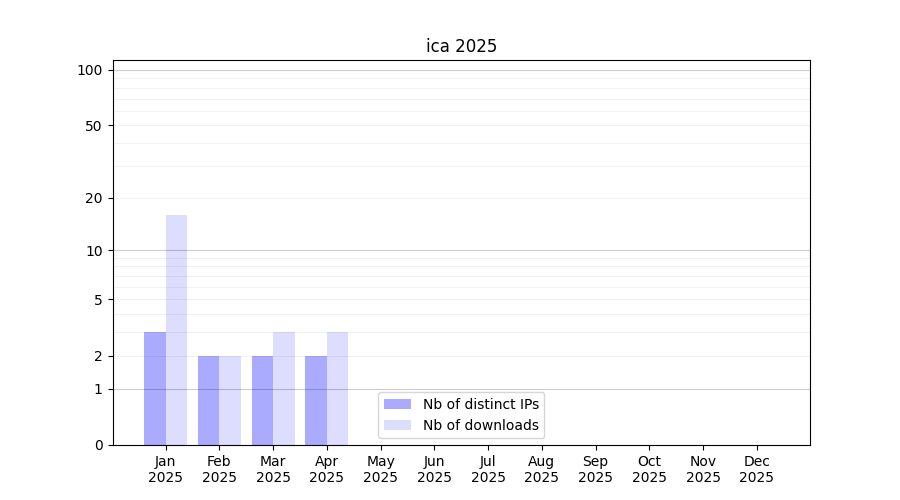Click the January downloads bar

(176, 330)
